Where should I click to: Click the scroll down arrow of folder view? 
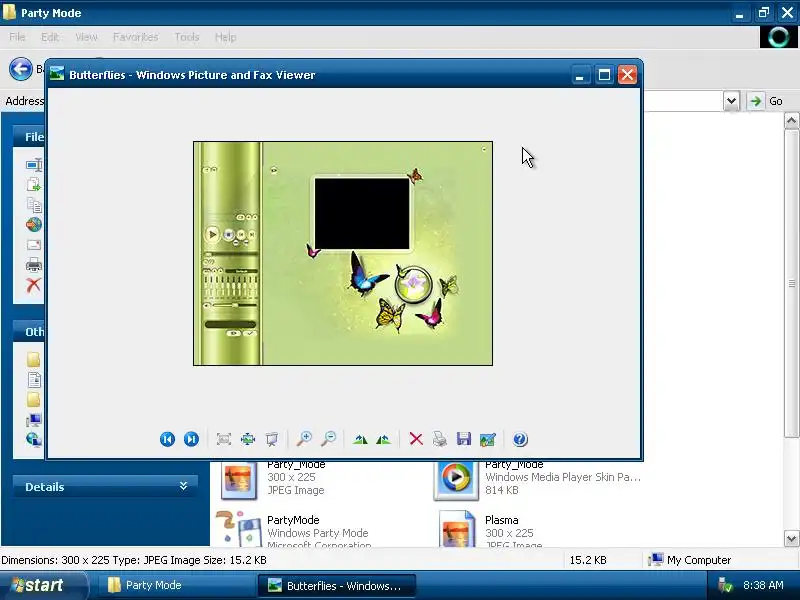[791, 538]
